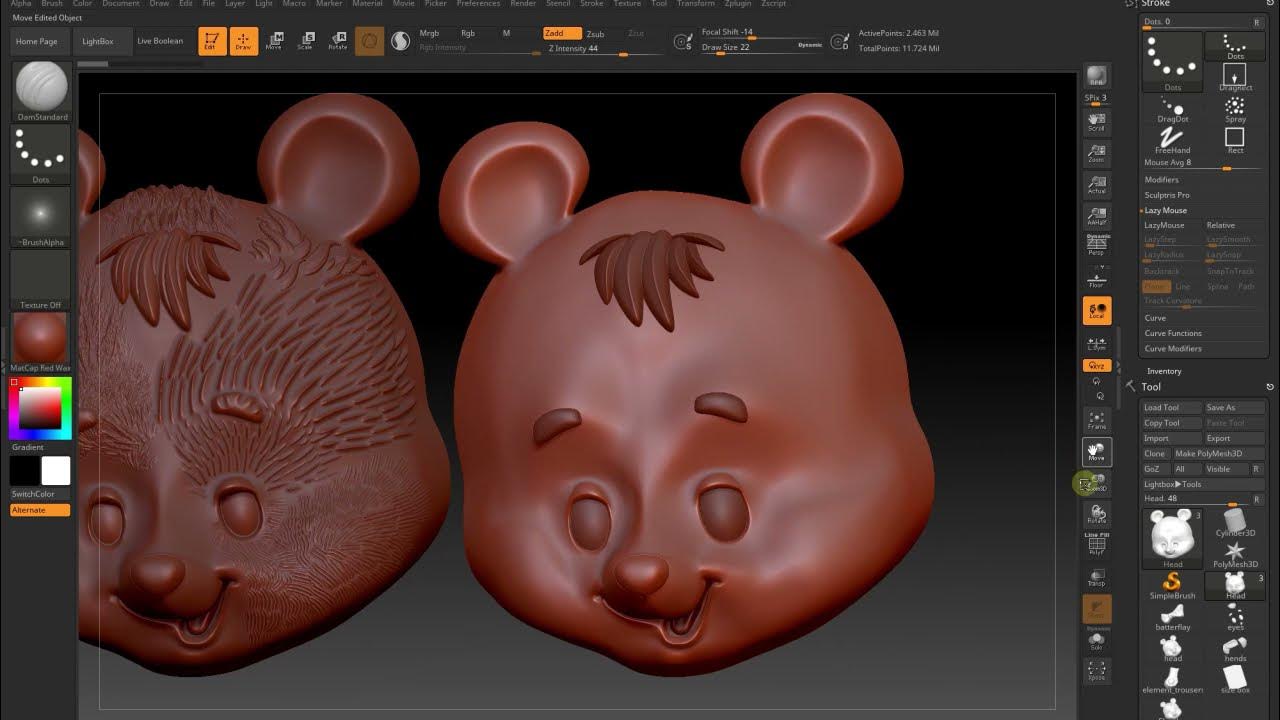Open the MatCap Red Wax material picker

coord(40,342)
